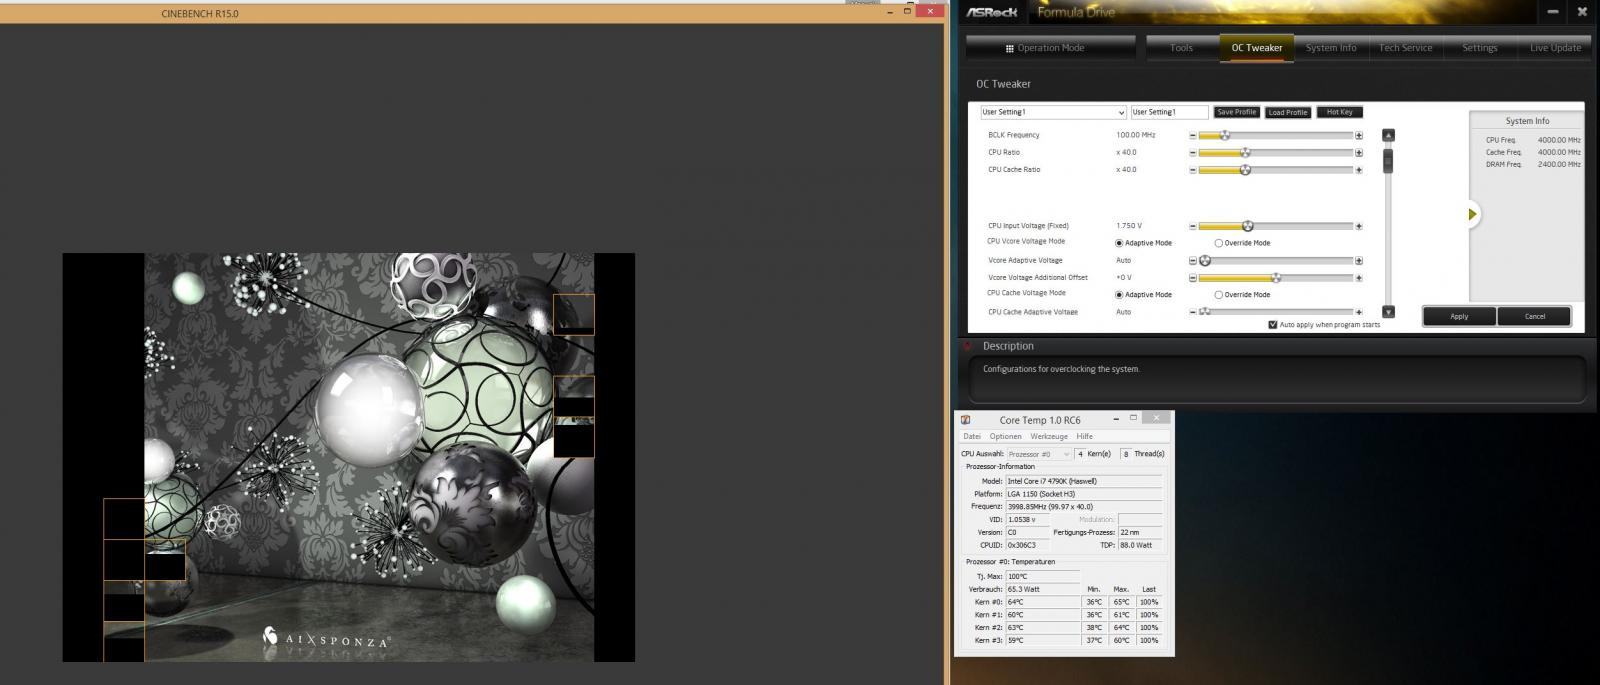Click the Hot Key button
Viewport: 1600px width, 685px height.
[1340, 112]
